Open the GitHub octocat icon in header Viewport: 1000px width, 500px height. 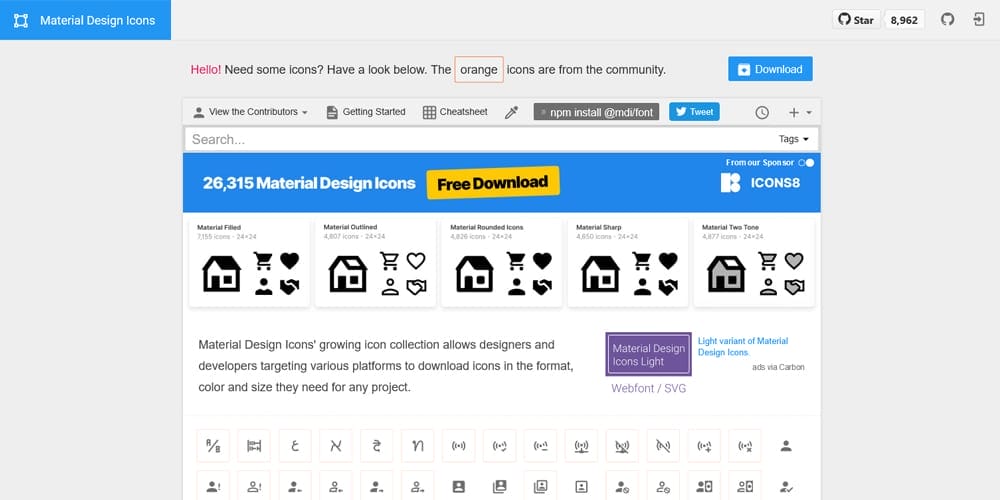948,20
